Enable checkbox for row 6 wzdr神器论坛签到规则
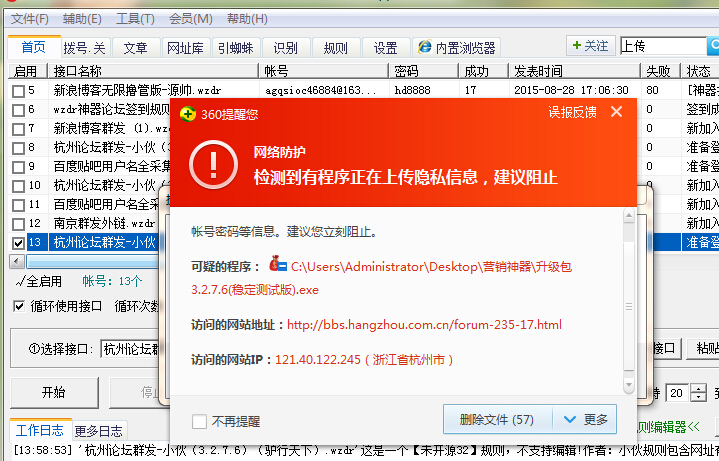Screen dimensions: 719x461 18,110
